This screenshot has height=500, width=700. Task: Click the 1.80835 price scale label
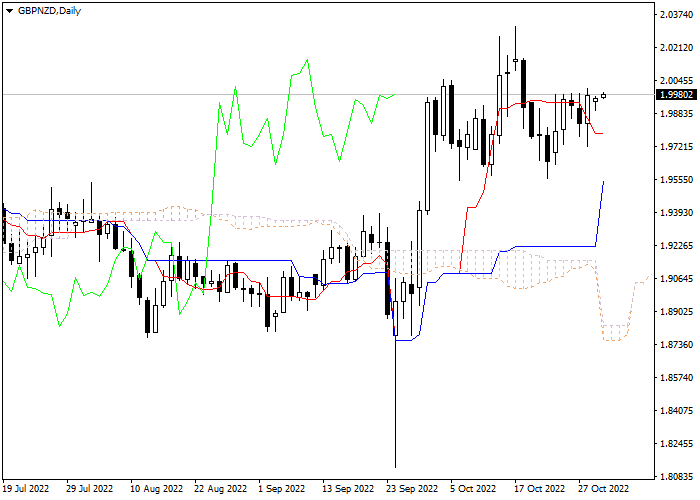point(676,476)
